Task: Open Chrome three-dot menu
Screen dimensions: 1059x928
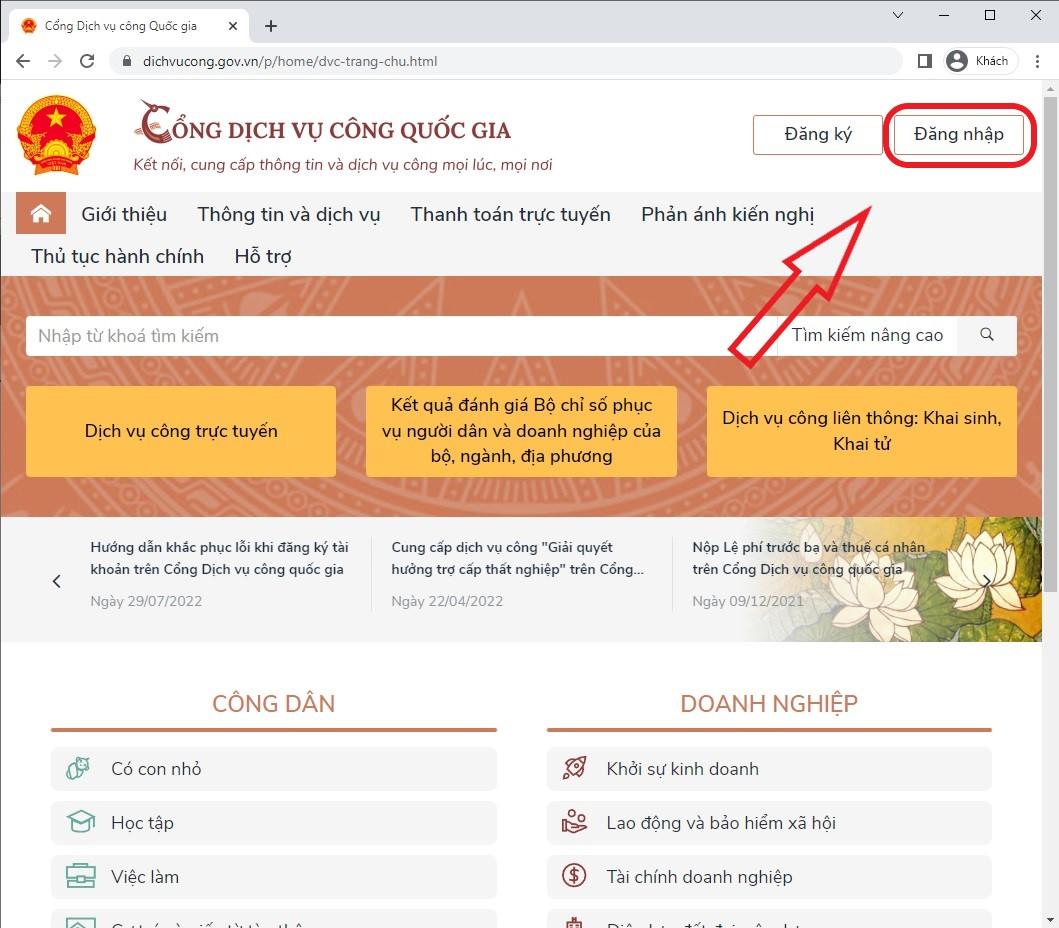Action: pyautogui.click(x=1037, y=61)
